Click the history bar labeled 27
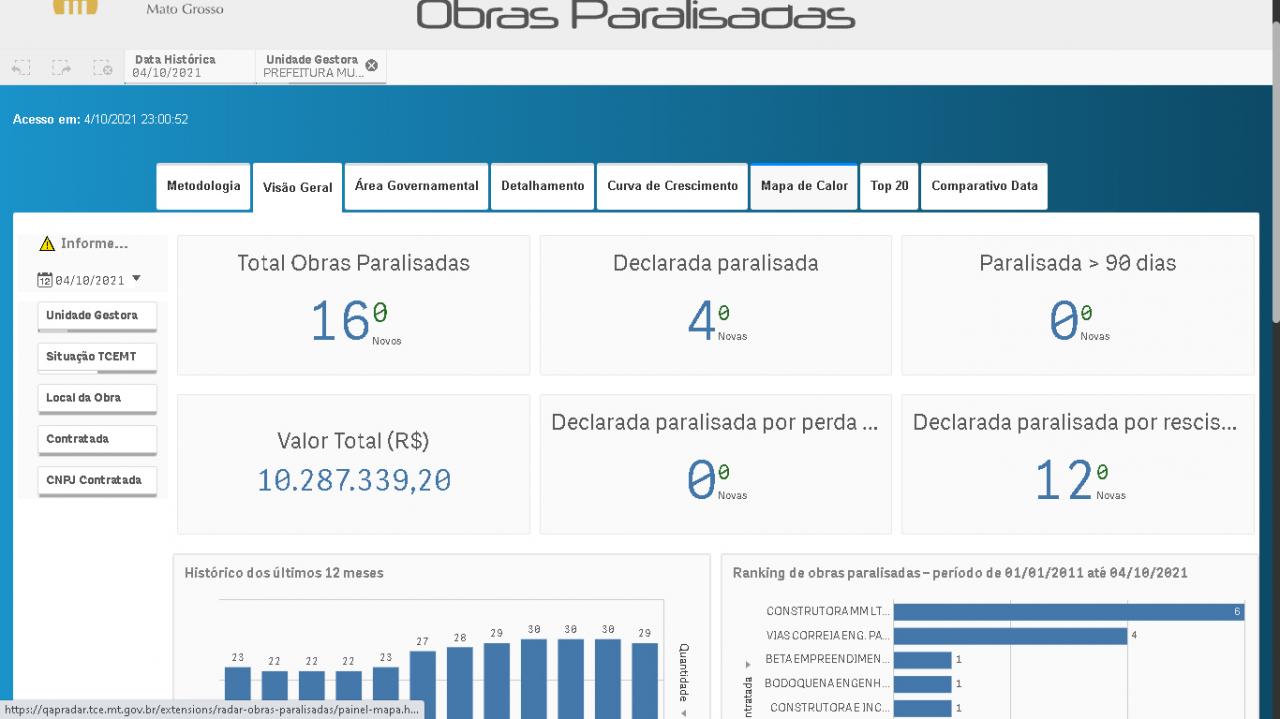The height and width of the screenshot is (719, 1280). pos(423,685)
